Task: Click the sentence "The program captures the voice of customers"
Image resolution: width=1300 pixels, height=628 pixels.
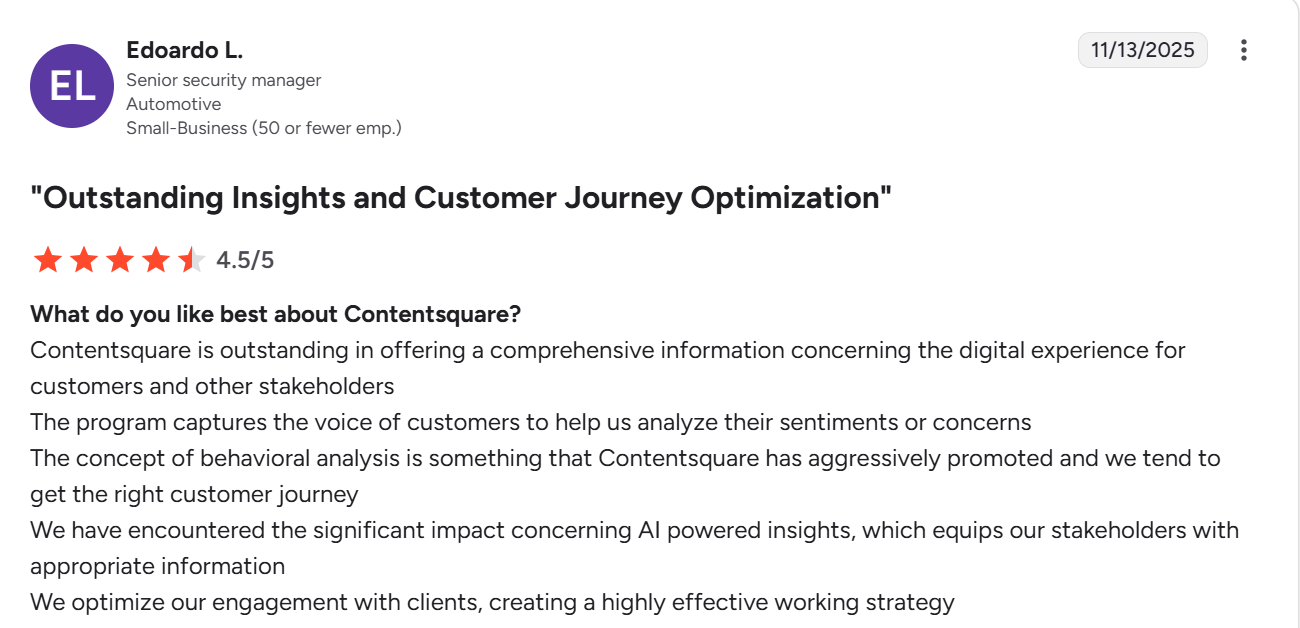Action: (x=530, y=422)
